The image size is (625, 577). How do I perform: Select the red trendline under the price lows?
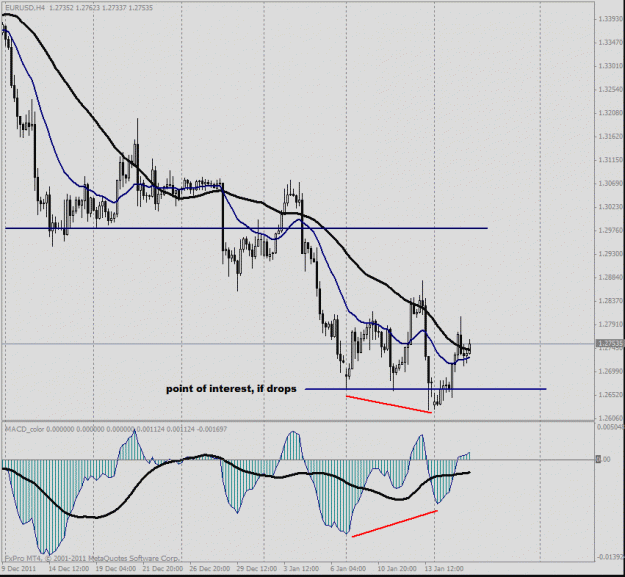tap(389, 404)
